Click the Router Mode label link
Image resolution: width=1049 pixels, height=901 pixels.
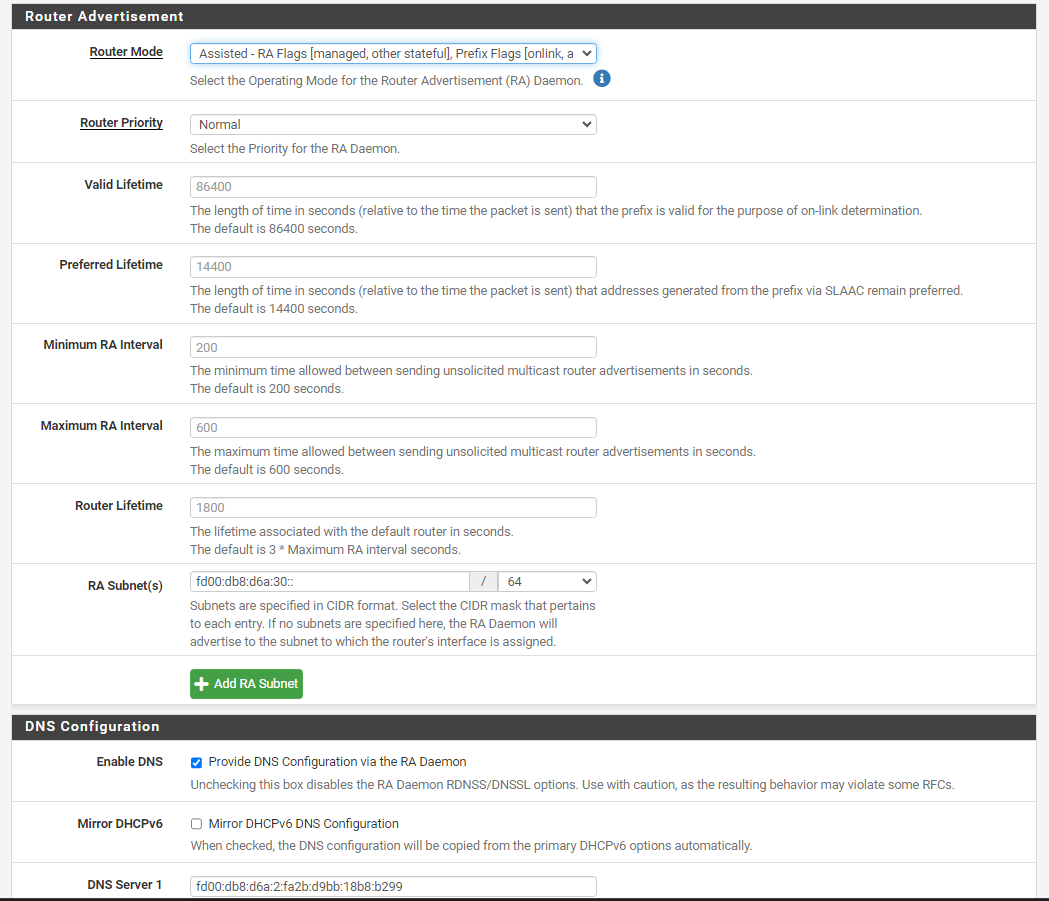pyautogui.click(x=126, y=52)
